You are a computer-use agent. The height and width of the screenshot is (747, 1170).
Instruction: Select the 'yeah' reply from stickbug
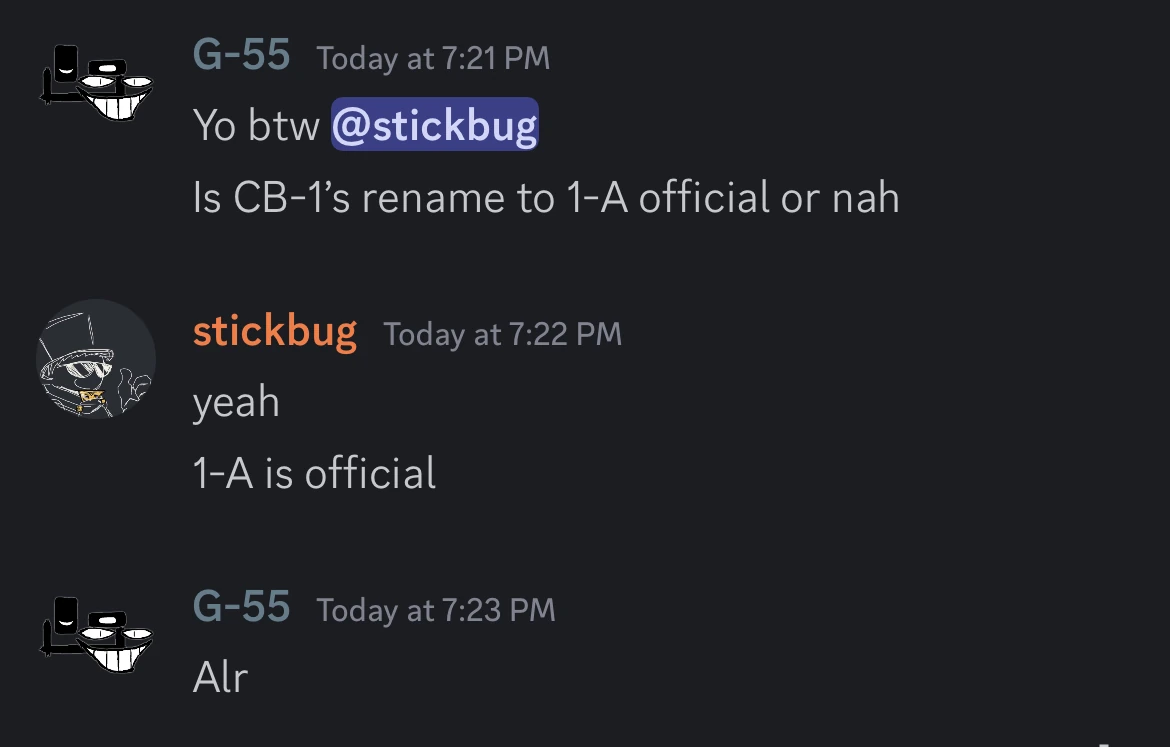(x=236, y=402)
